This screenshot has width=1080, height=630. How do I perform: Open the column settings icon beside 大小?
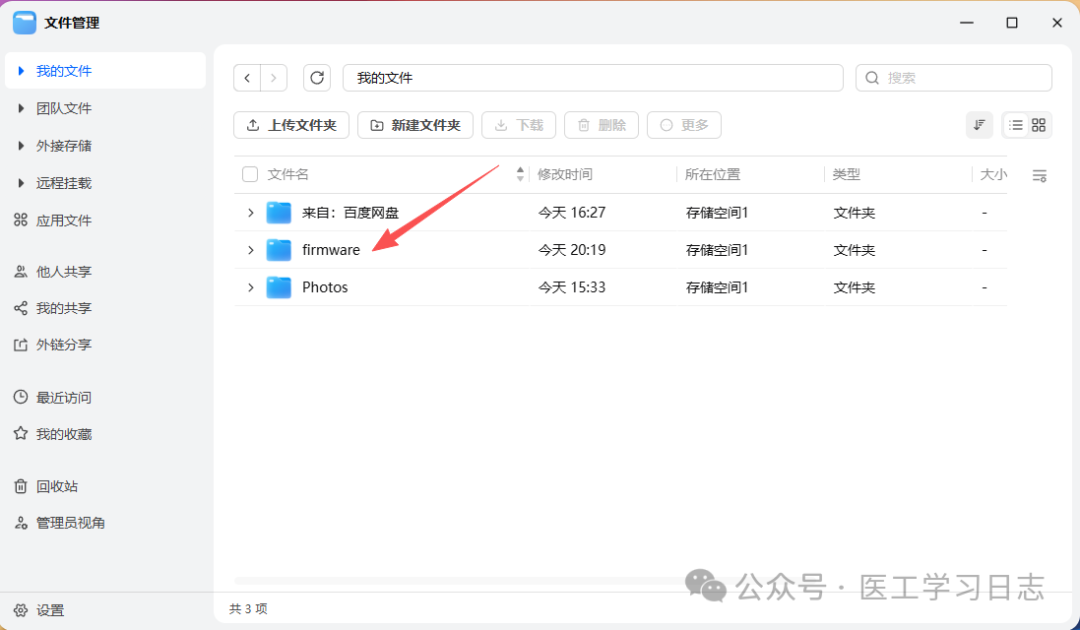[1039, 175]
